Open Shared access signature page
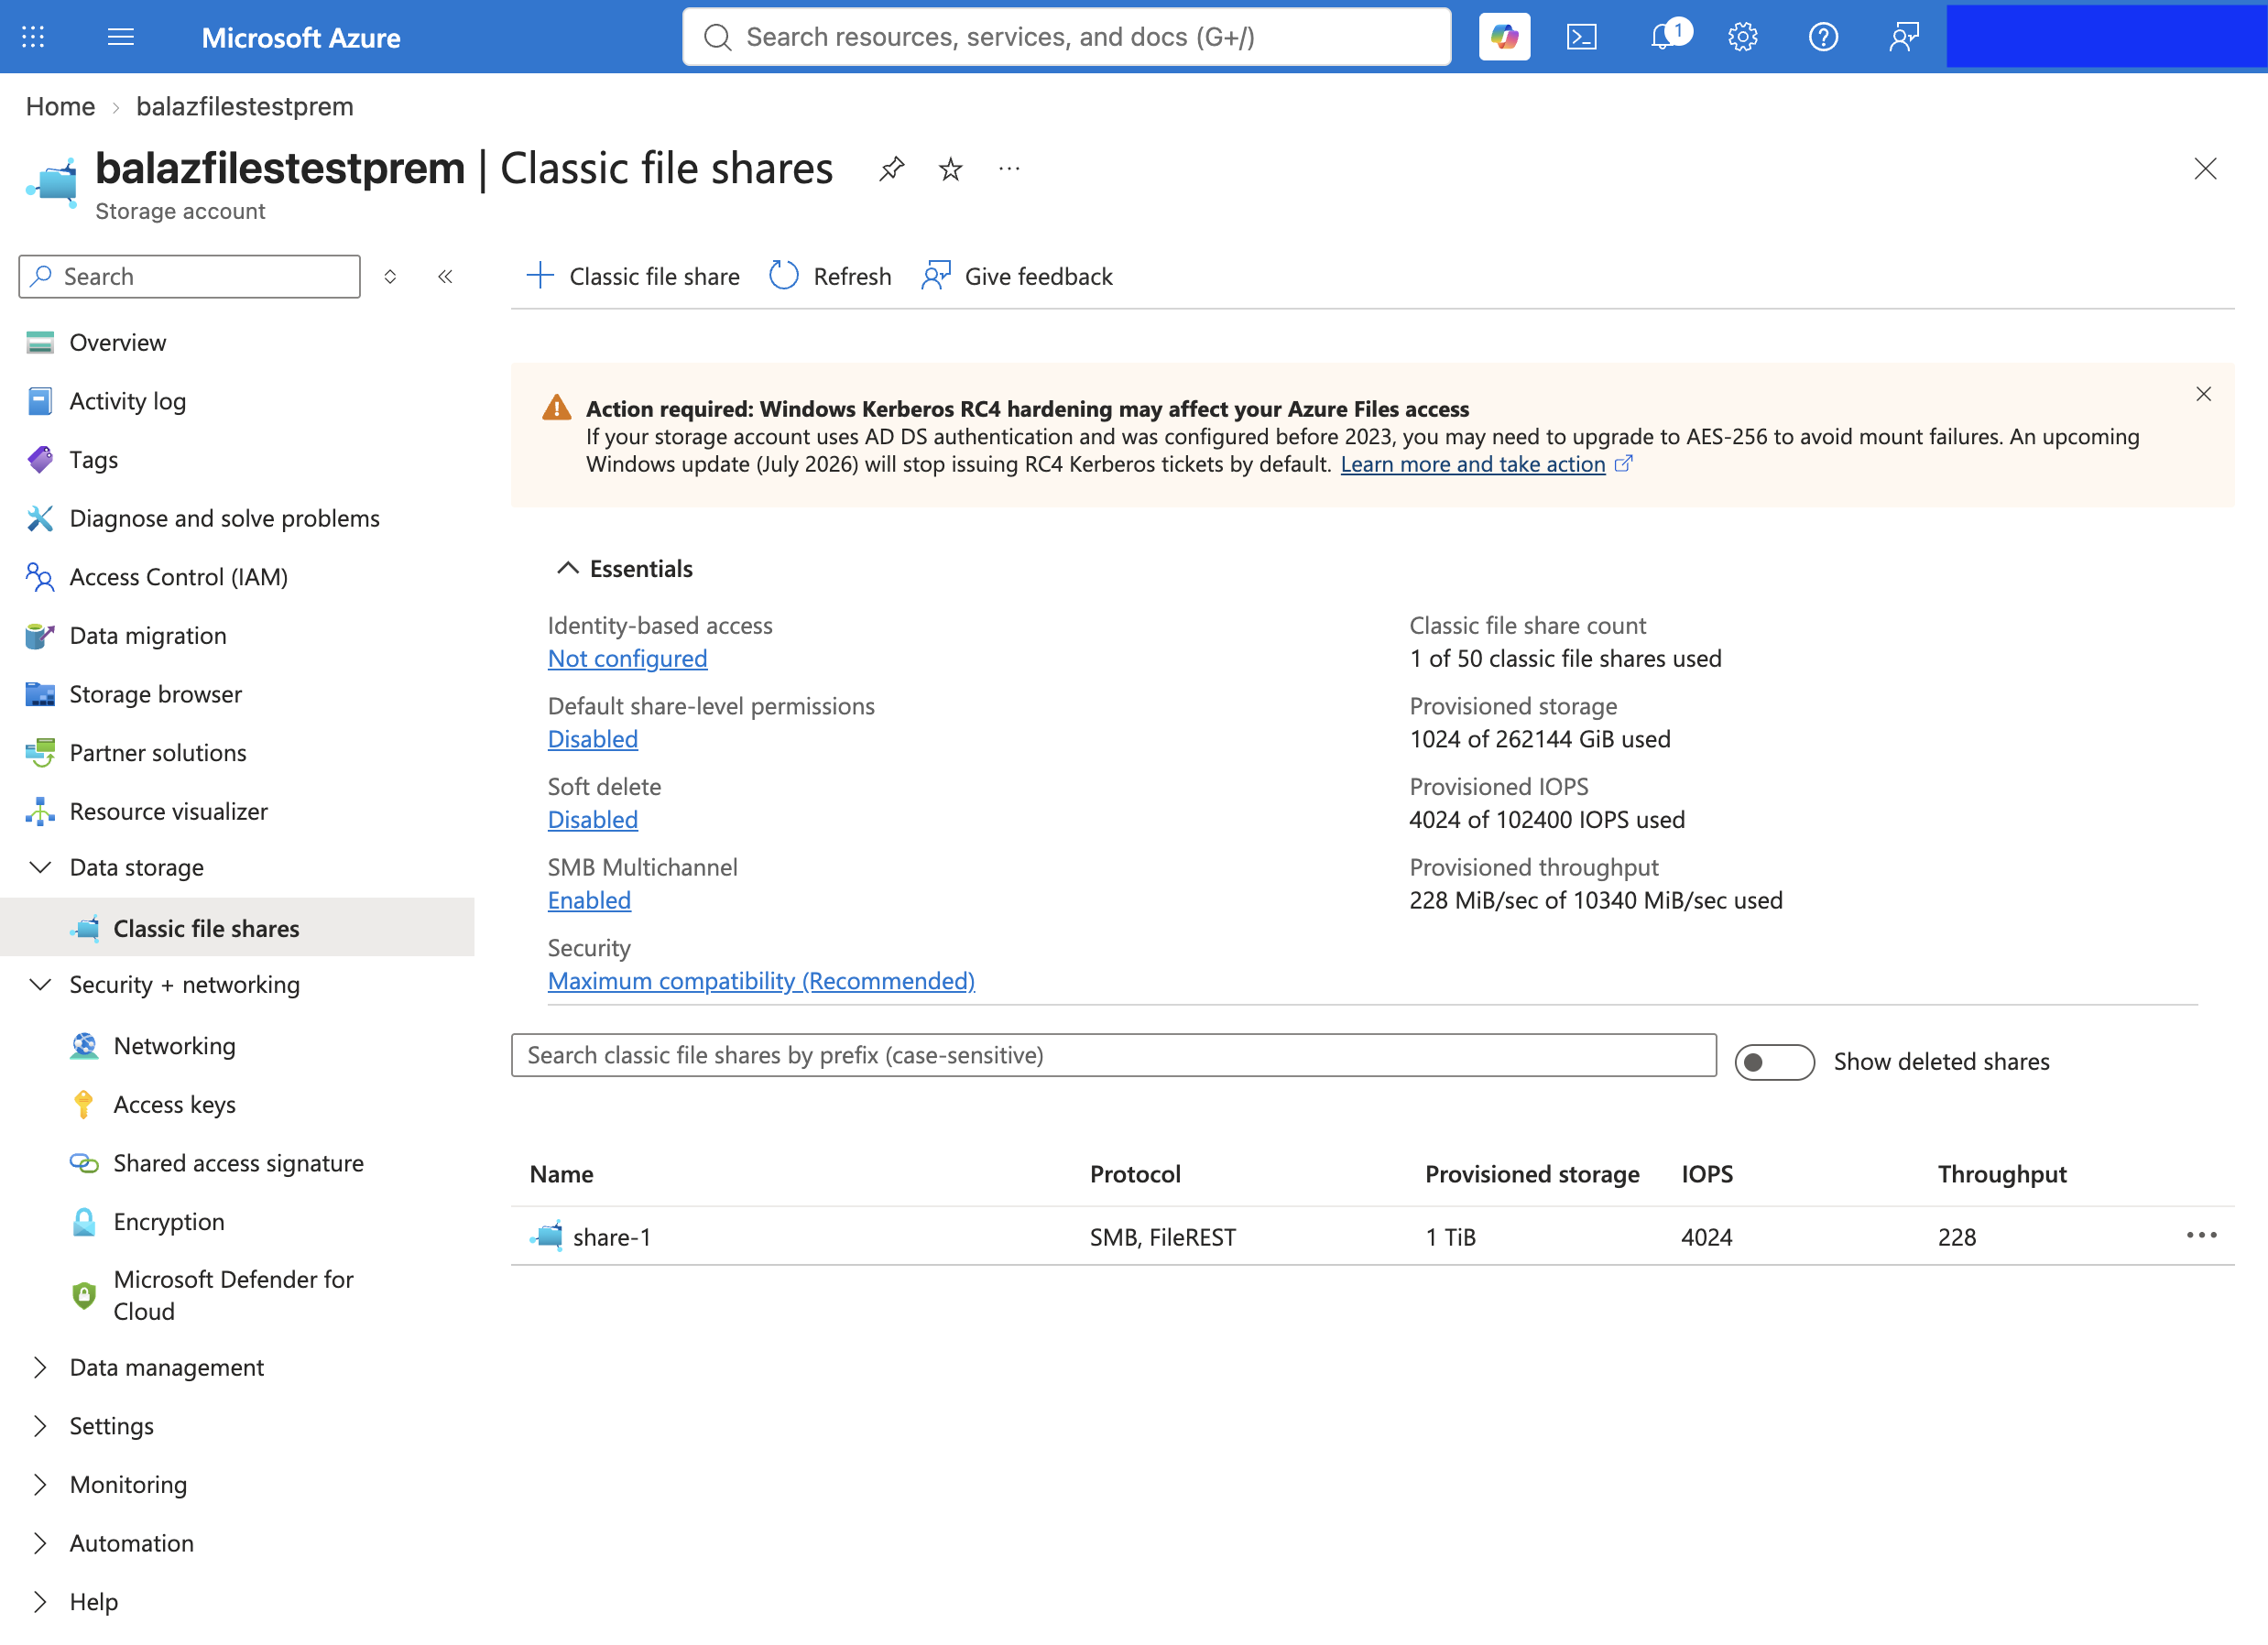Viewport: 2268px width, 1645px height. tap(237, 1163)
